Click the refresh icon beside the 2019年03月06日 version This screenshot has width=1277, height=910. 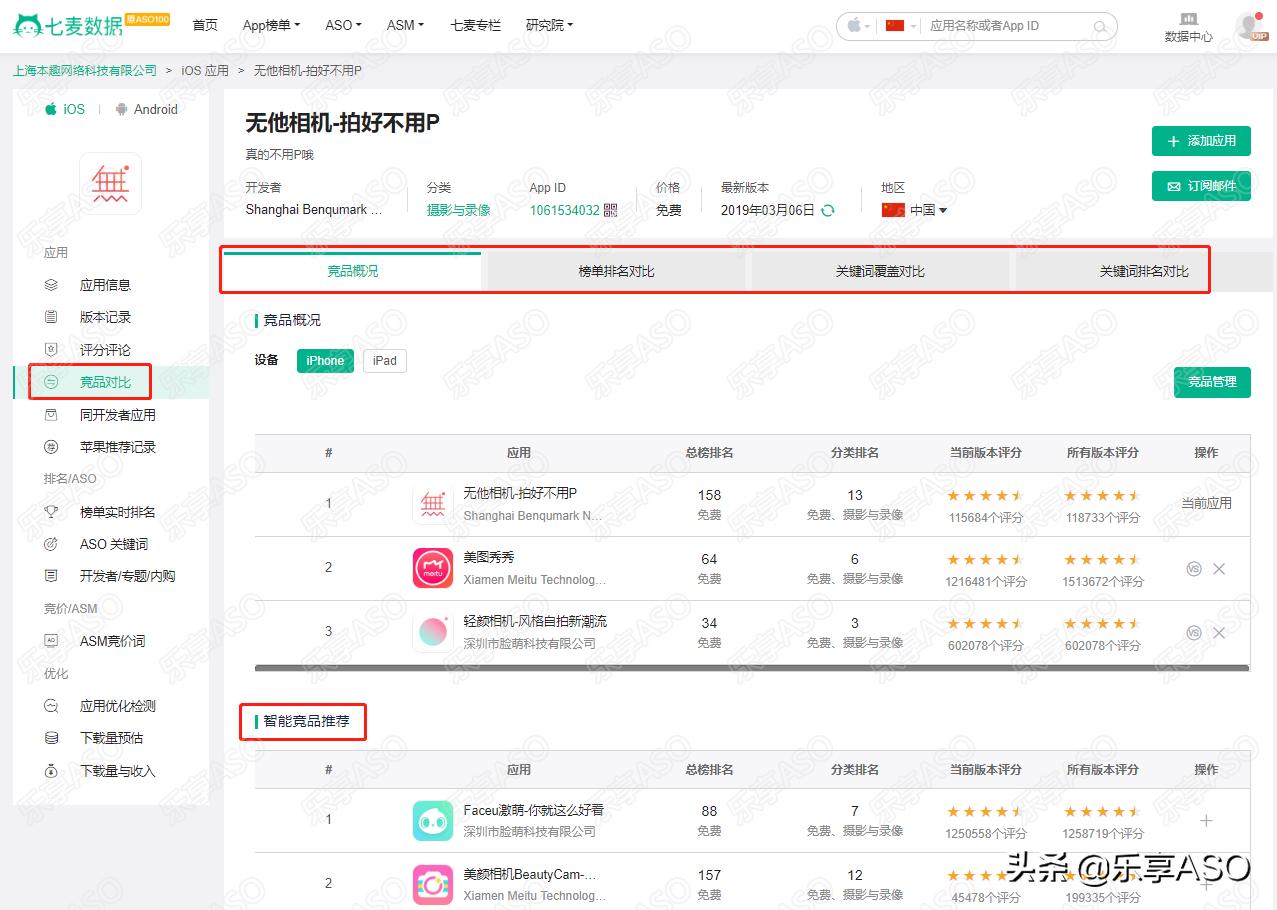(830, 211)
